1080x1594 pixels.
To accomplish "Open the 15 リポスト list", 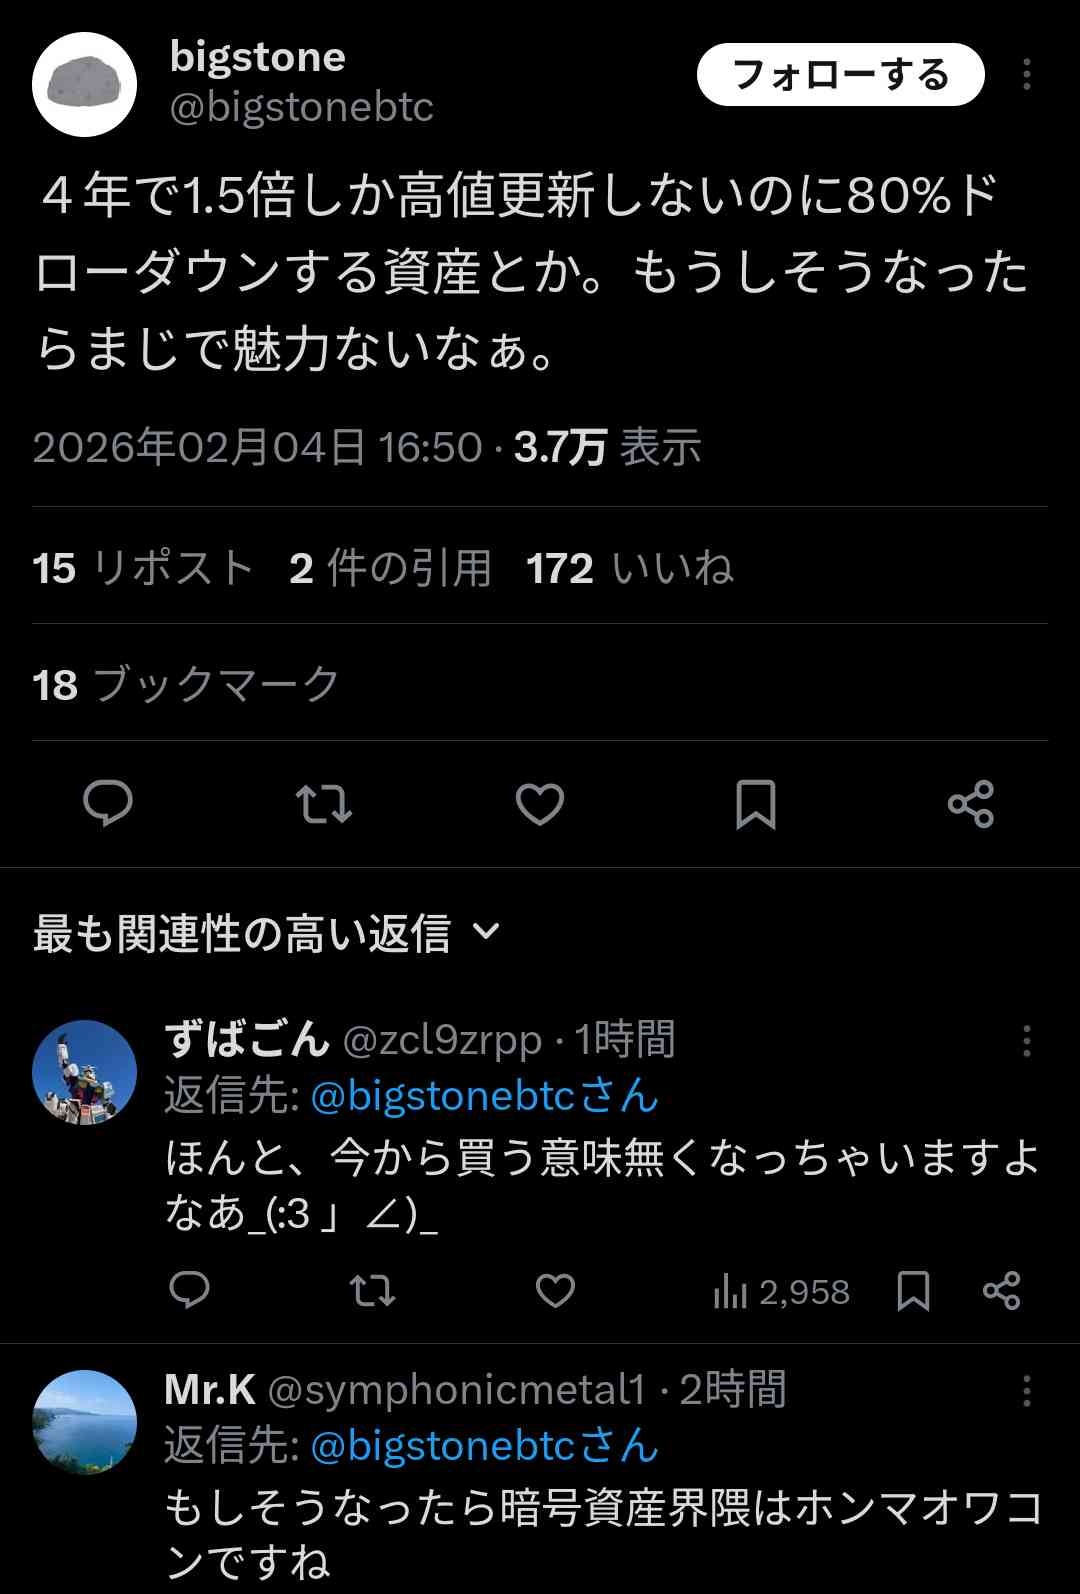I will (x=142, y=568).
